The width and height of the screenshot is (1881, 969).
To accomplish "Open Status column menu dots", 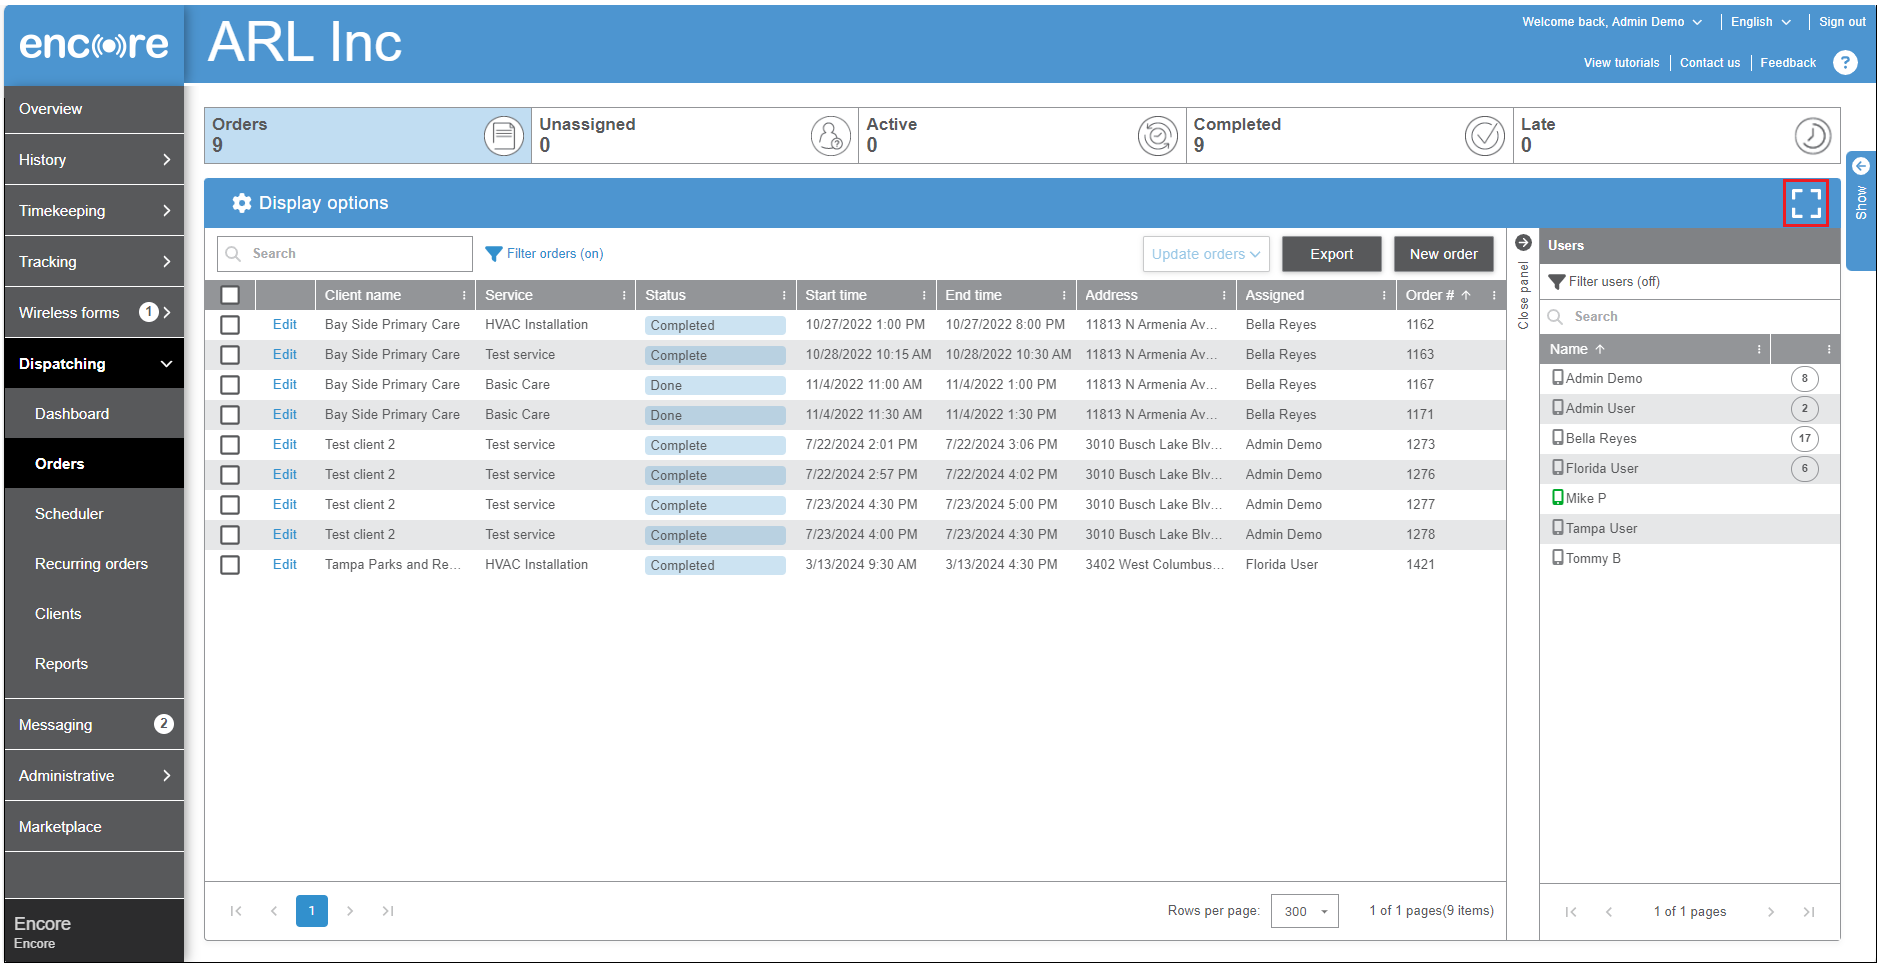I will 784,295.
